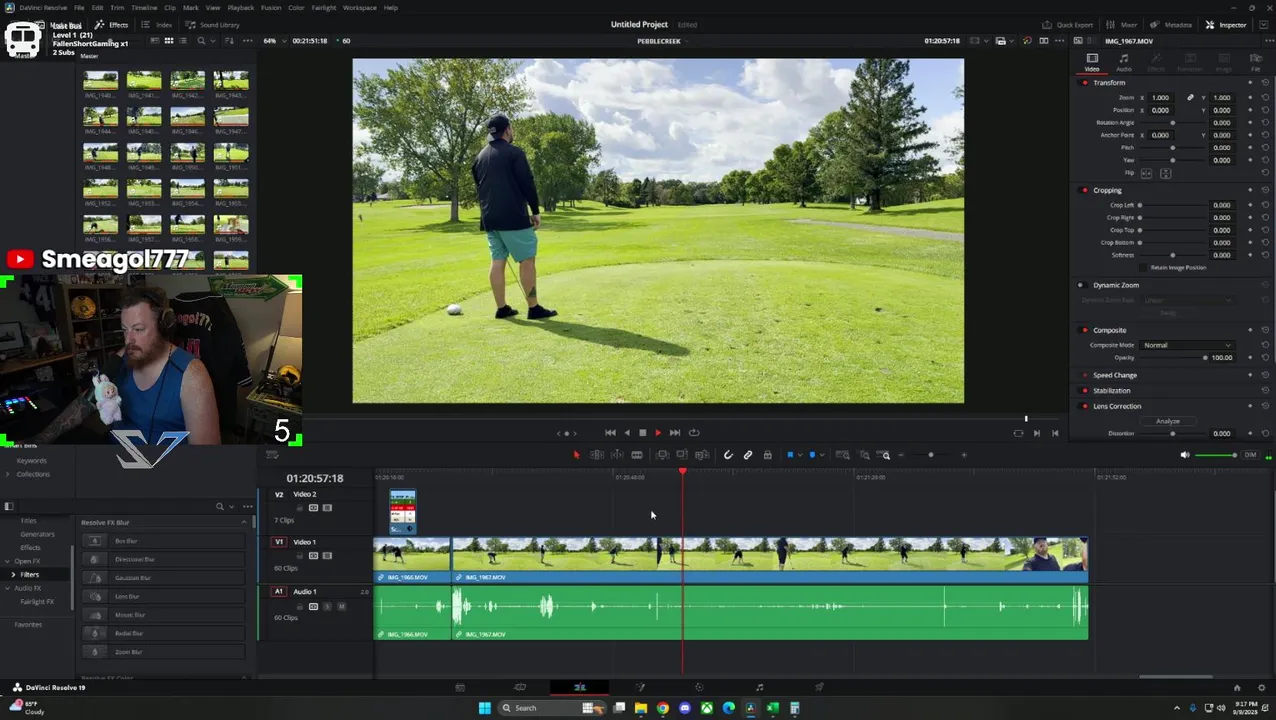Screen dimensions: 1276x720
Task: Jump to first frame in viewer
Action: click(610, 433)
